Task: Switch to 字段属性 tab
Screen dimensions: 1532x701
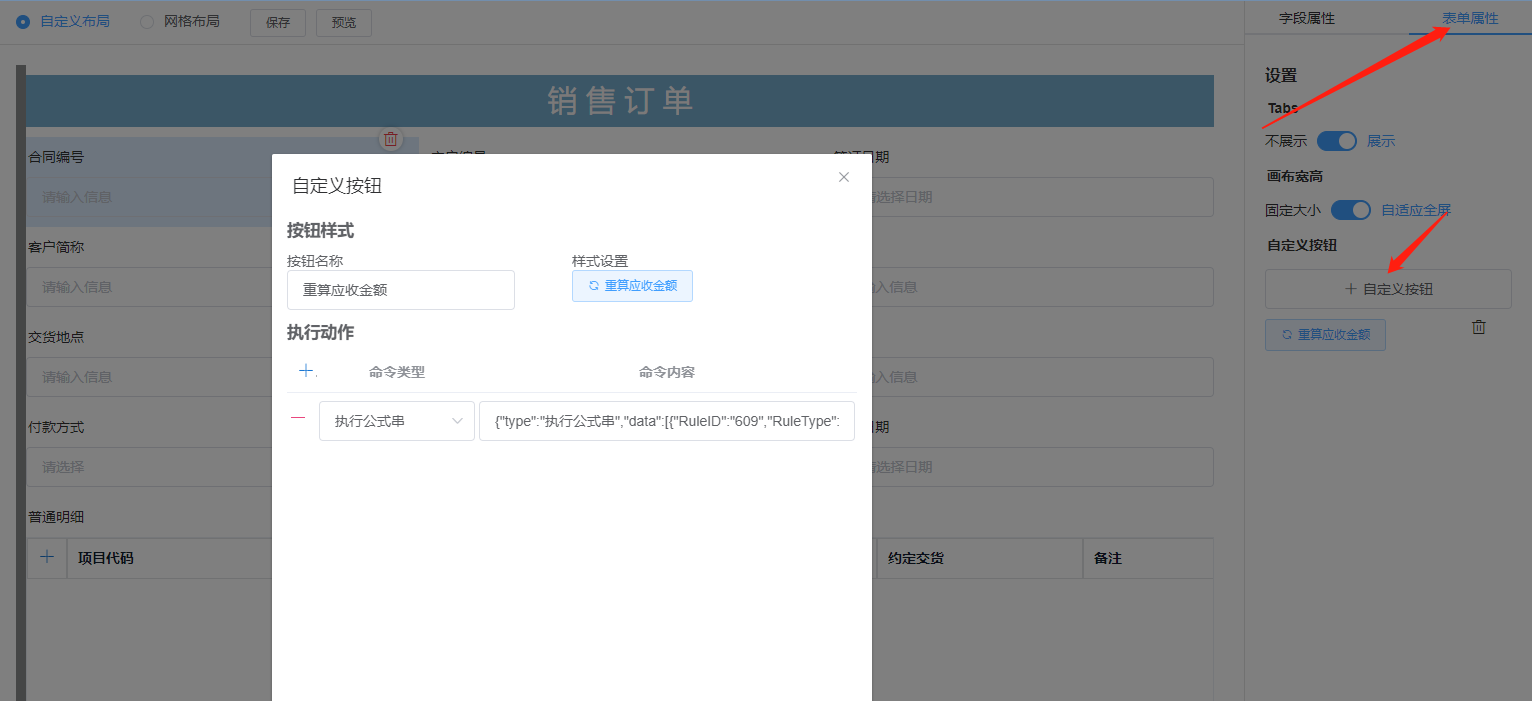Action: (x=1306, y=18)
